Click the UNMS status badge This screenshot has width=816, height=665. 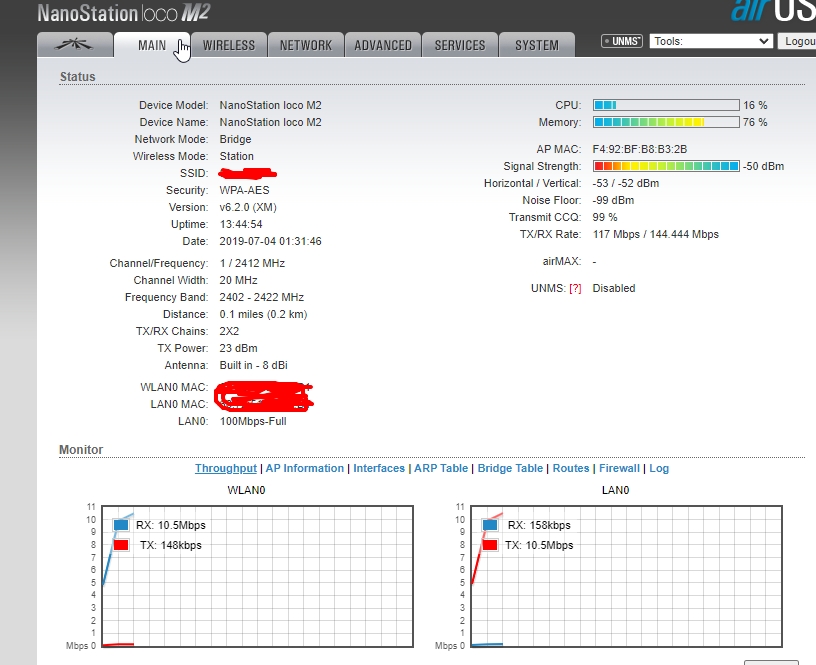coord(622,41)
